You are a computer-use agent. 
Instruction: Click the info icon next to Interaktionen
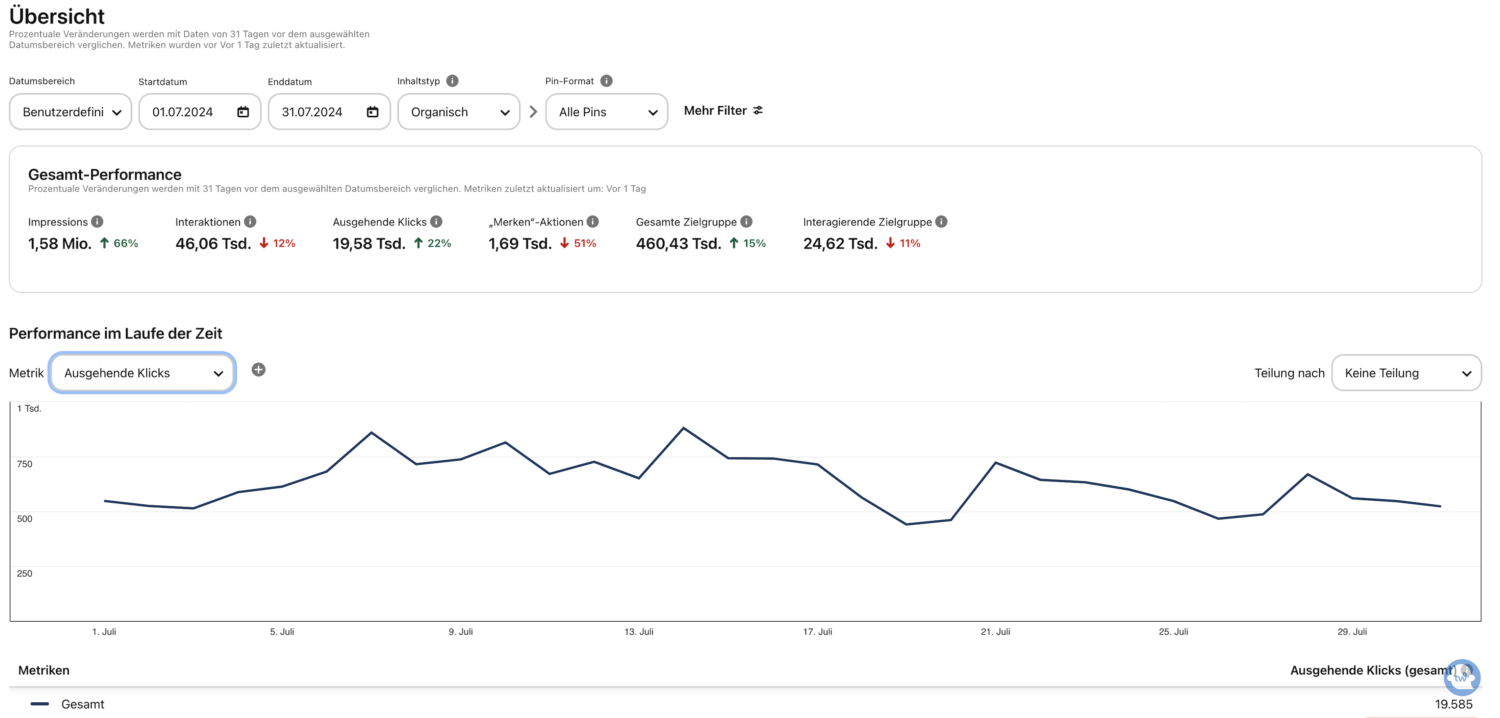pos(250,222)
